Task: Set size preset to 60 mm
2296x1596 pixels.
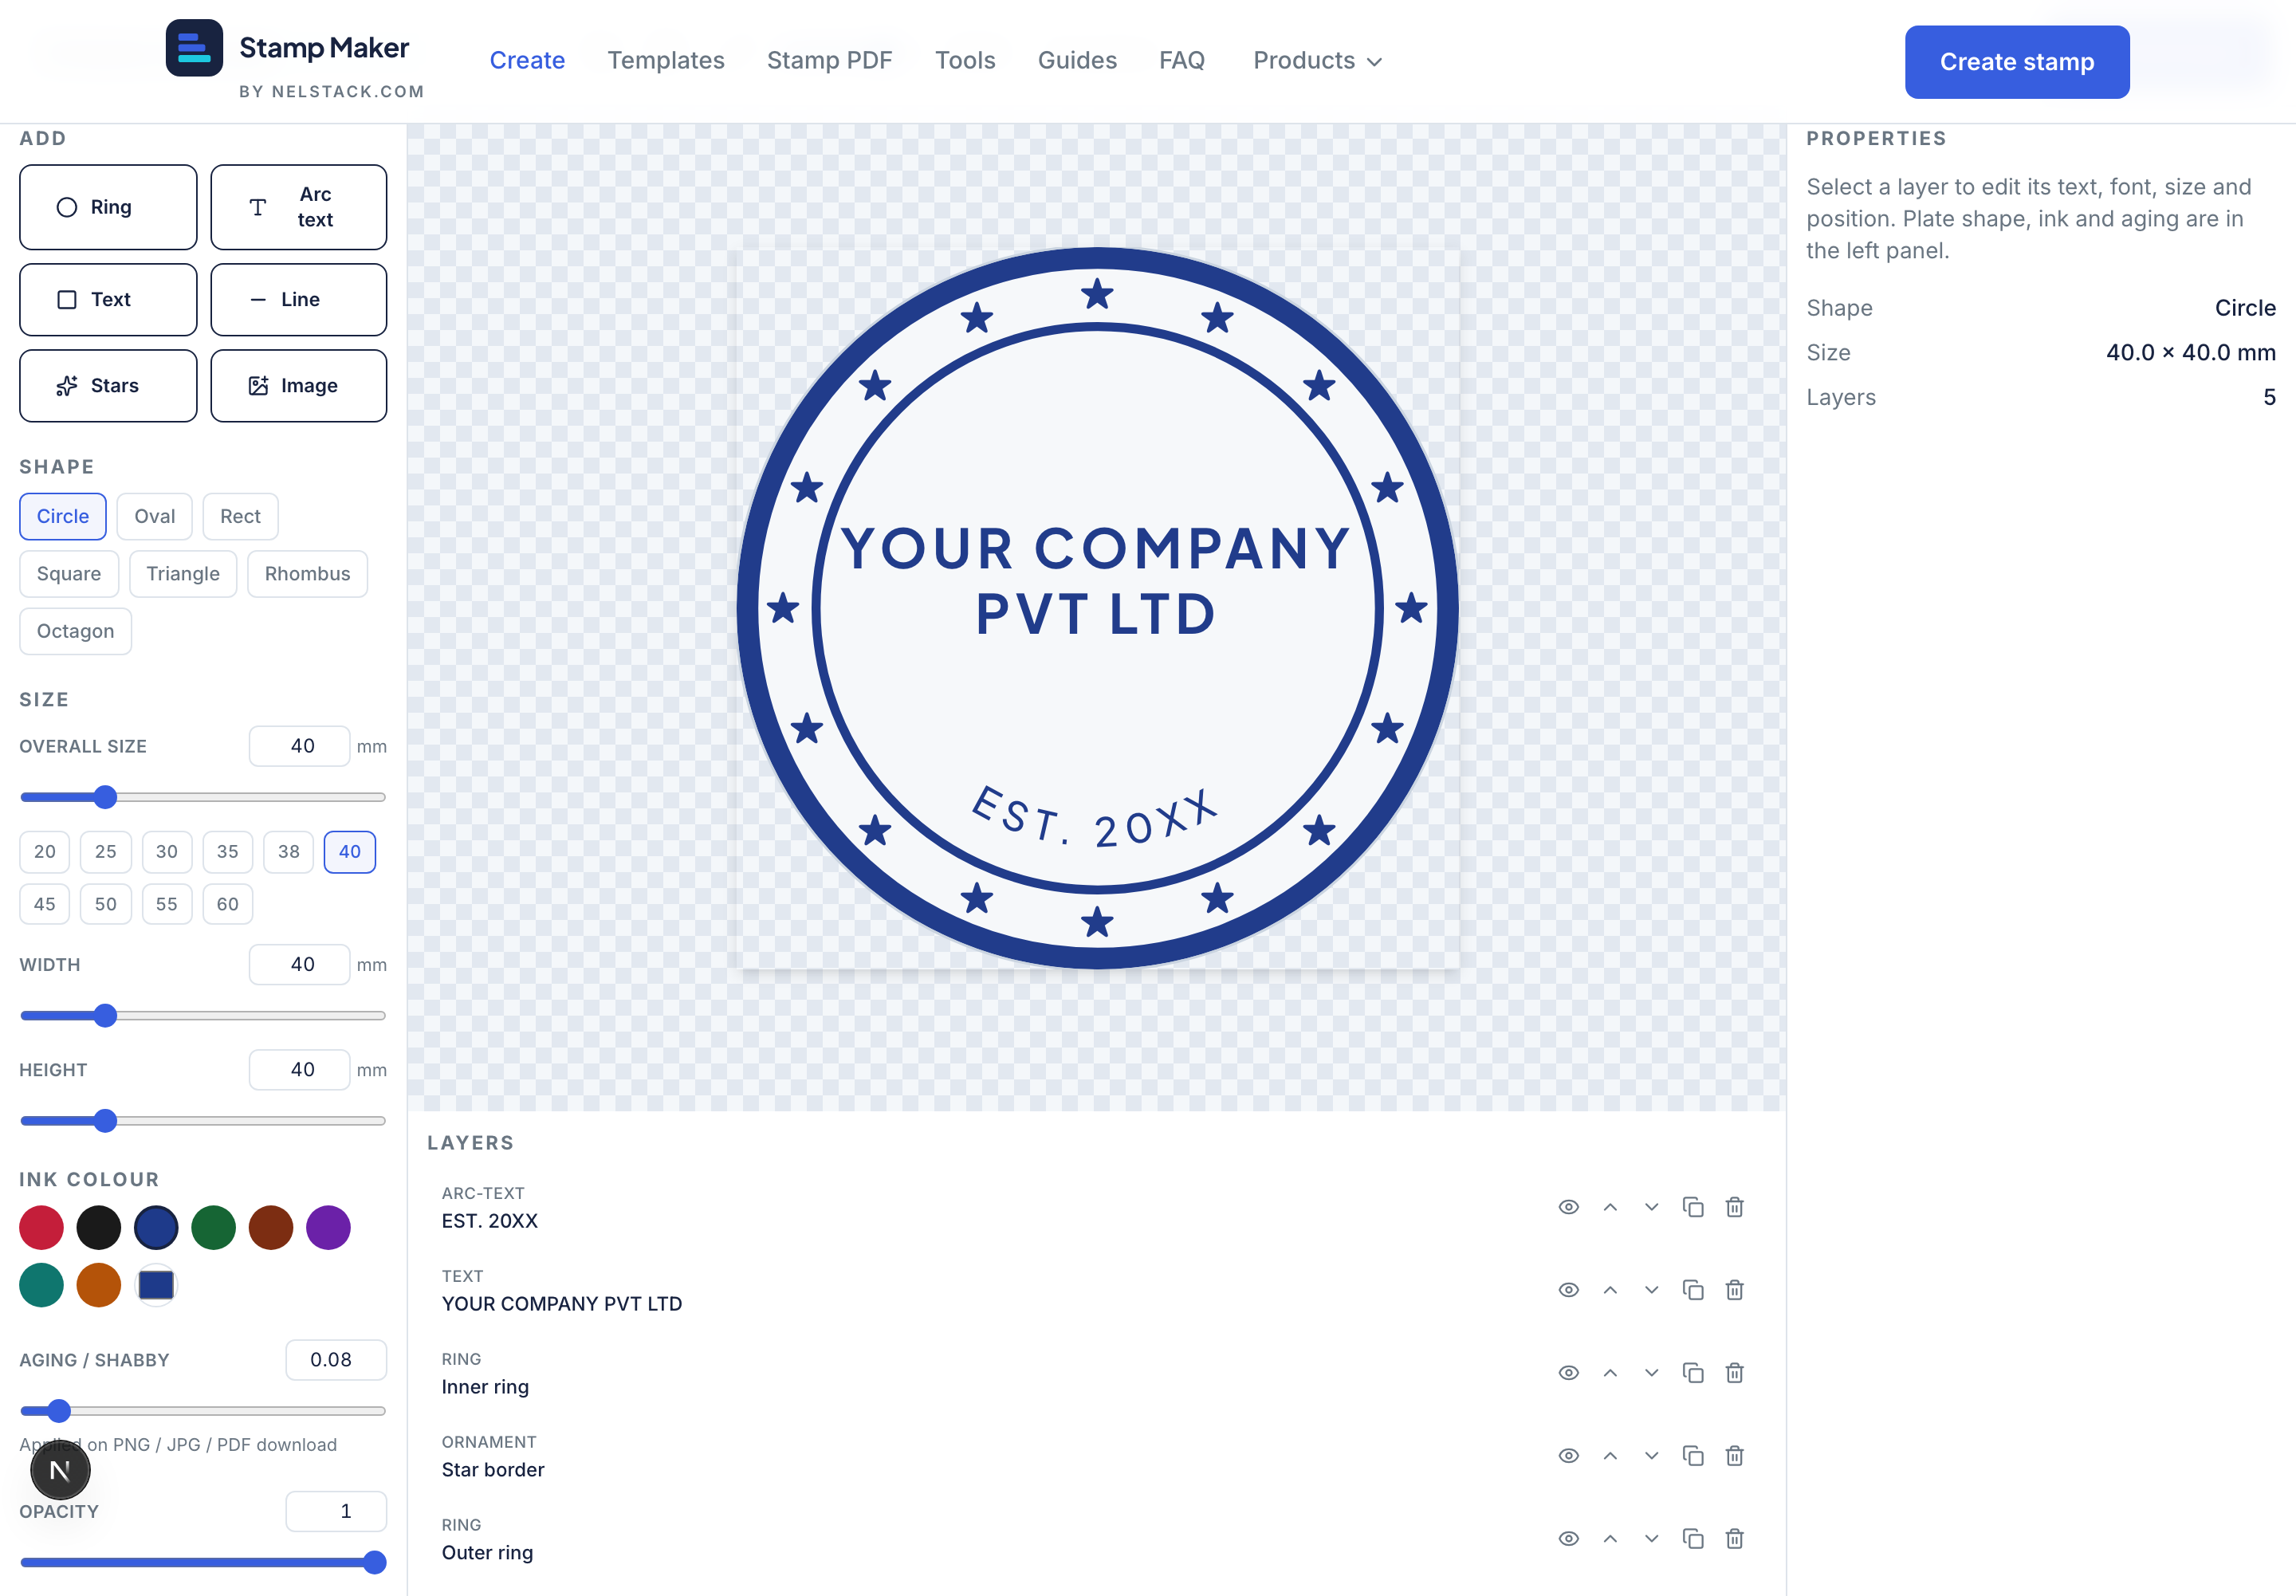Action: point(227,904)
